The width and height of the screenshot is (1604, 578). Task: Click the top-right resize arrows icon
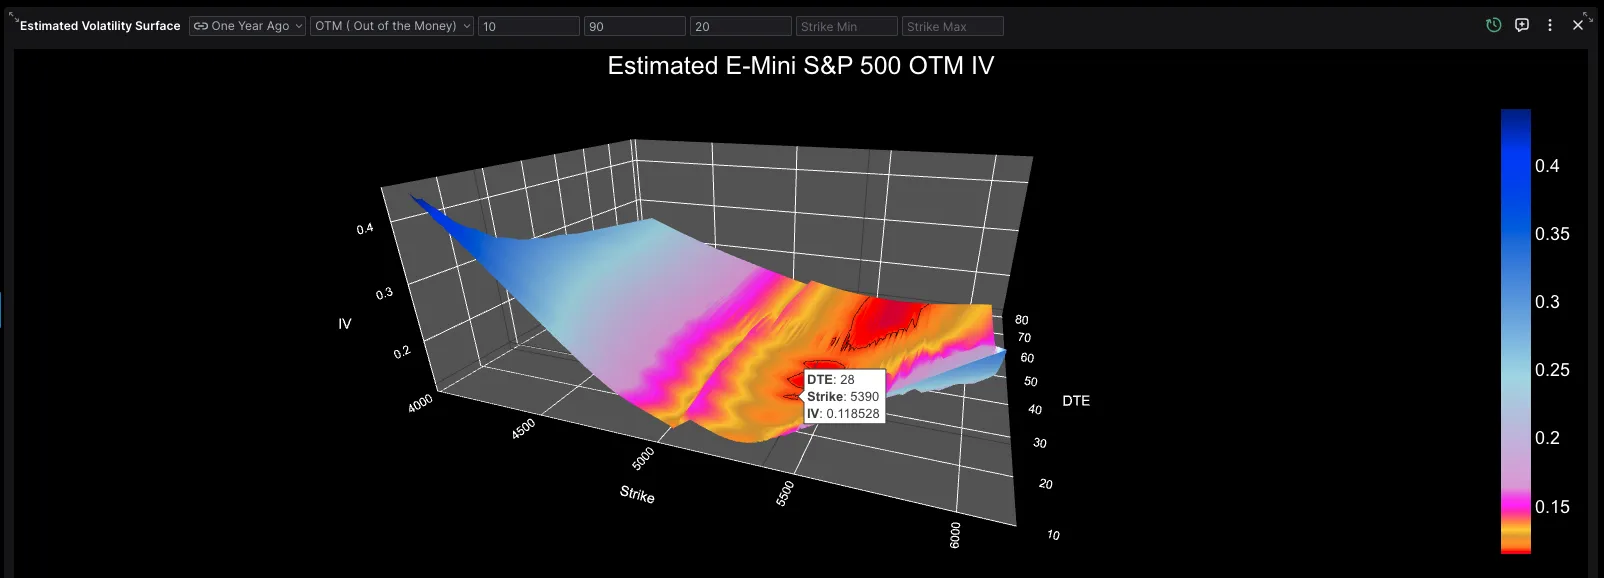tap(1588, 16)
